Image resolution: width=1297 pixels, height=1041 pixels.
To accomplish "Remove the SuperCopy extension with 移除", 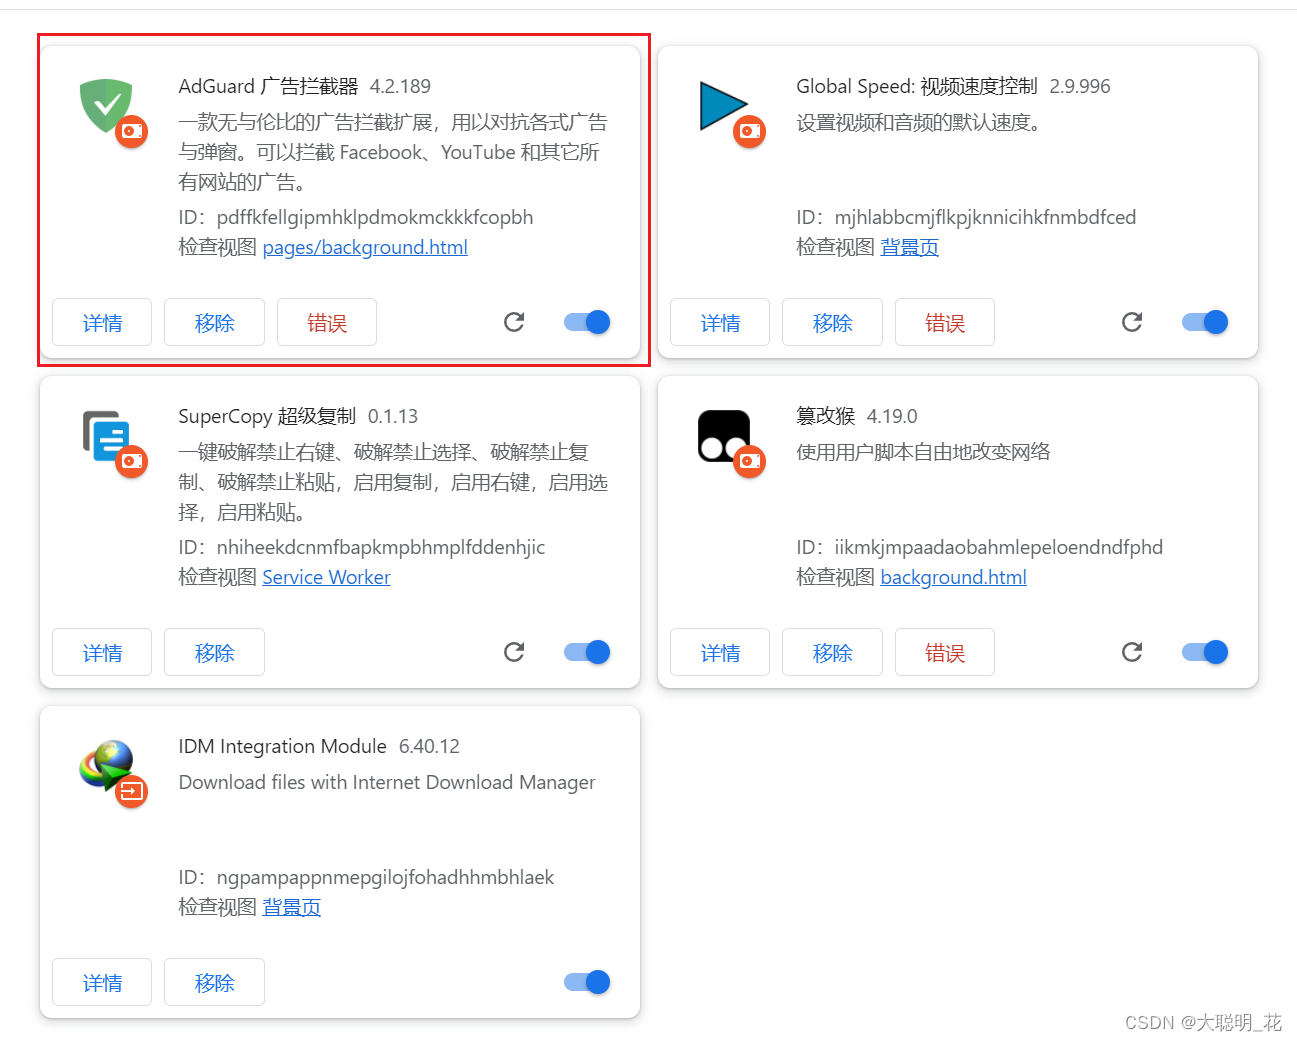I will click(x=214, y=652).
